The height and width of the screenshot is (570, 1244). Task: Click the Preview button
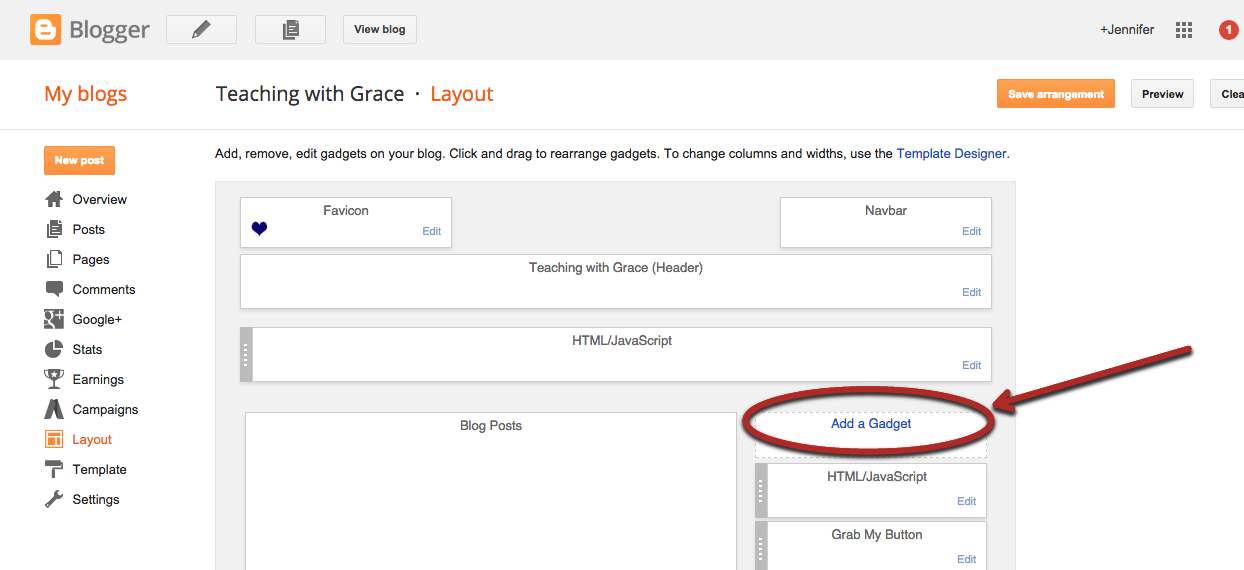1162,94
